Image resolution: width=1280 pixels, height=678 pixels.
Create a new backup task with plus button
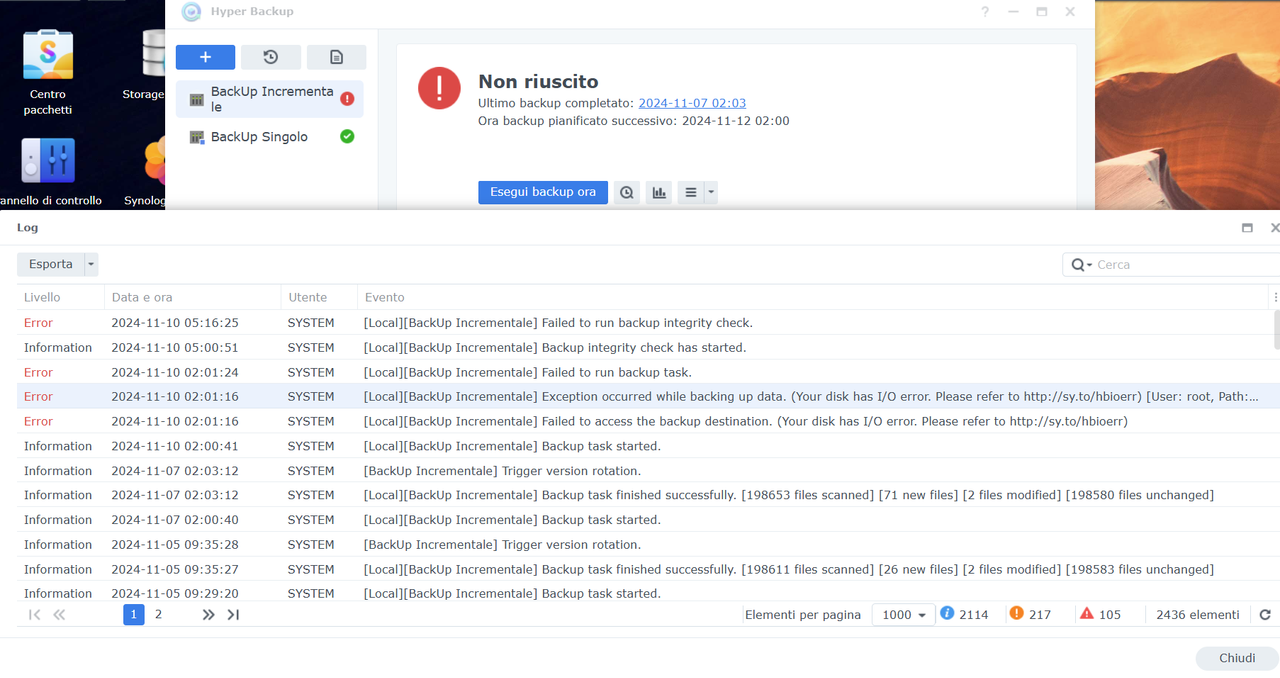[205, 57]
